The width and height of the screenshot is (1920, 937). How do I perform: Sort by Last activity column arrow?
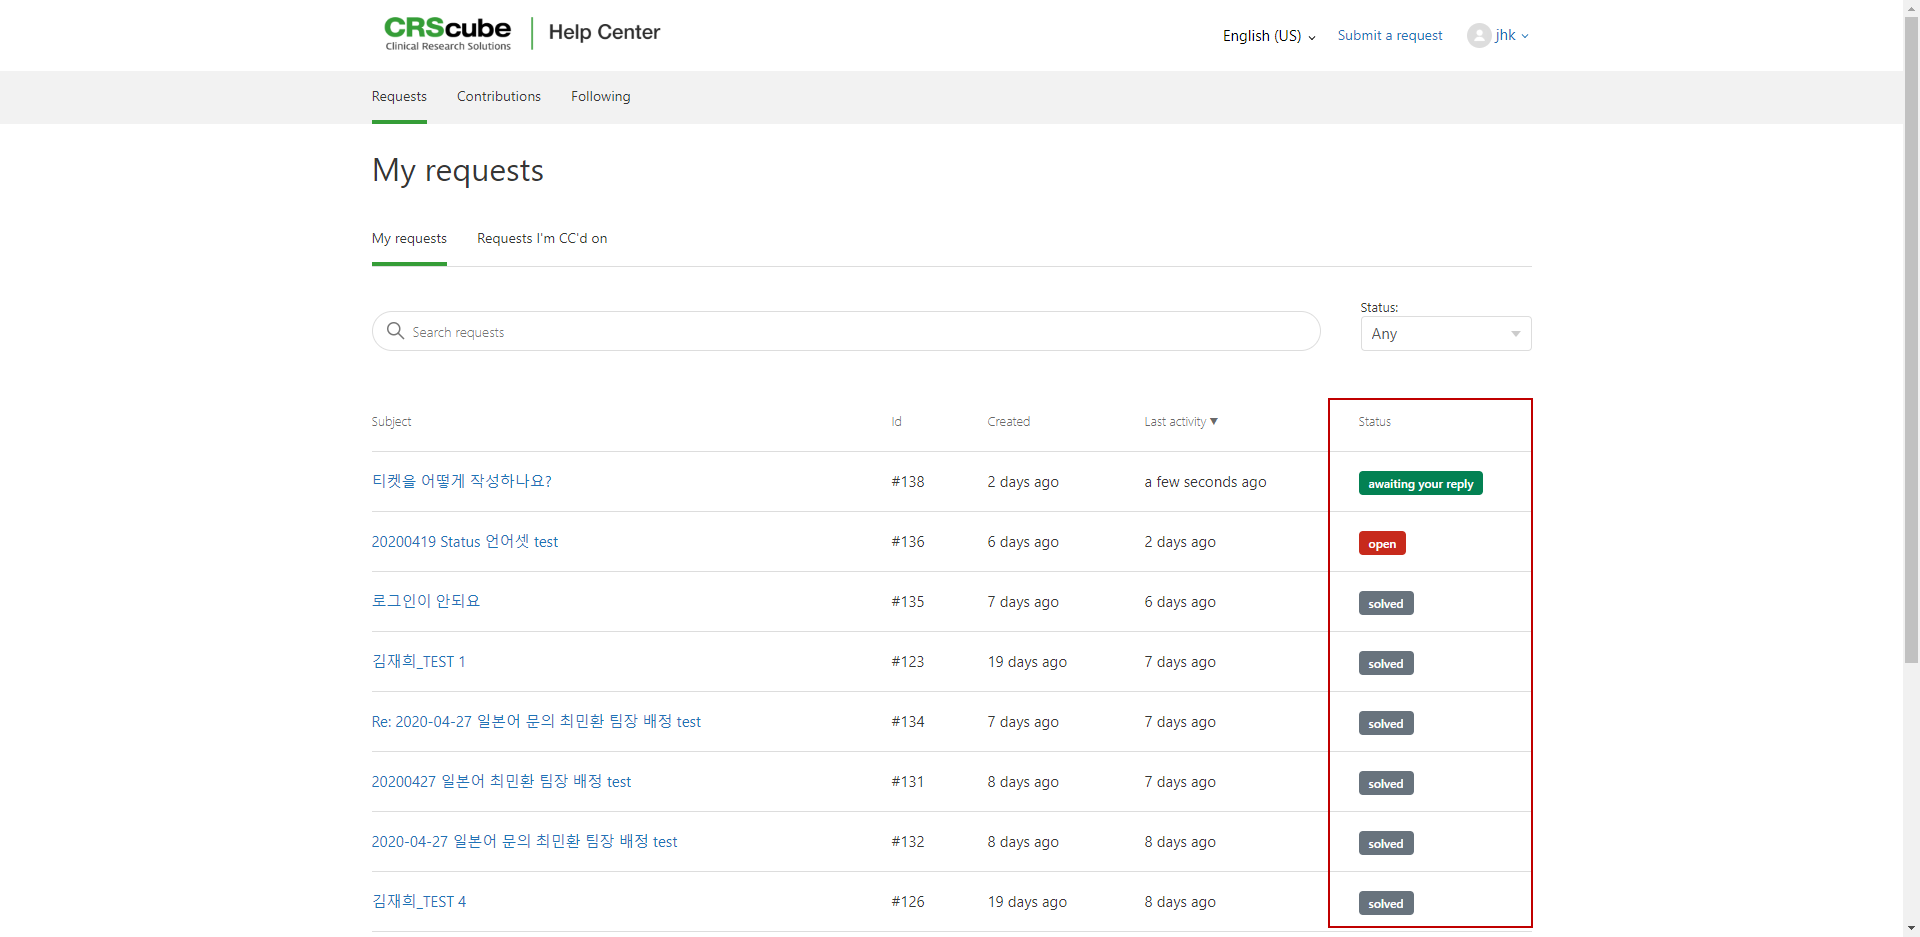(1214, 421)
